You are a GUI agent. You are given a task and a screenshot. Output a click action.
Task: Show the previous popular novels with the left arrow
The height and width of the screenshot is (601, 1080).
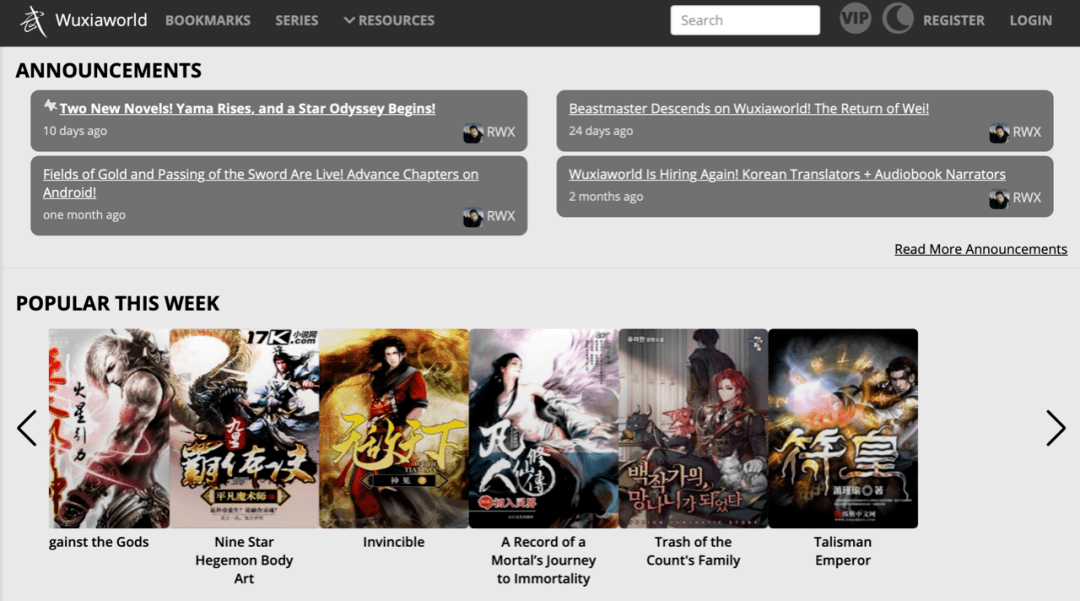pos(27,428)
